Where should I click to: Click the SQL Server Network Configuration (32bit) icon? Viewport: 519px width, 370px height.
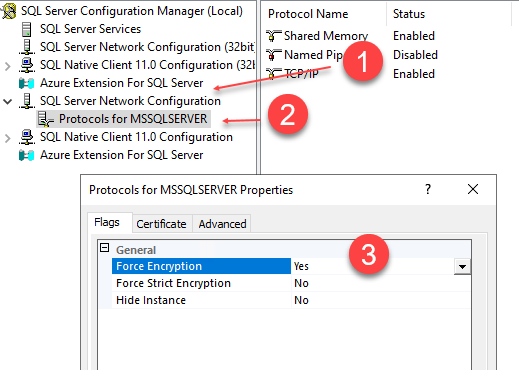(27, 47)
